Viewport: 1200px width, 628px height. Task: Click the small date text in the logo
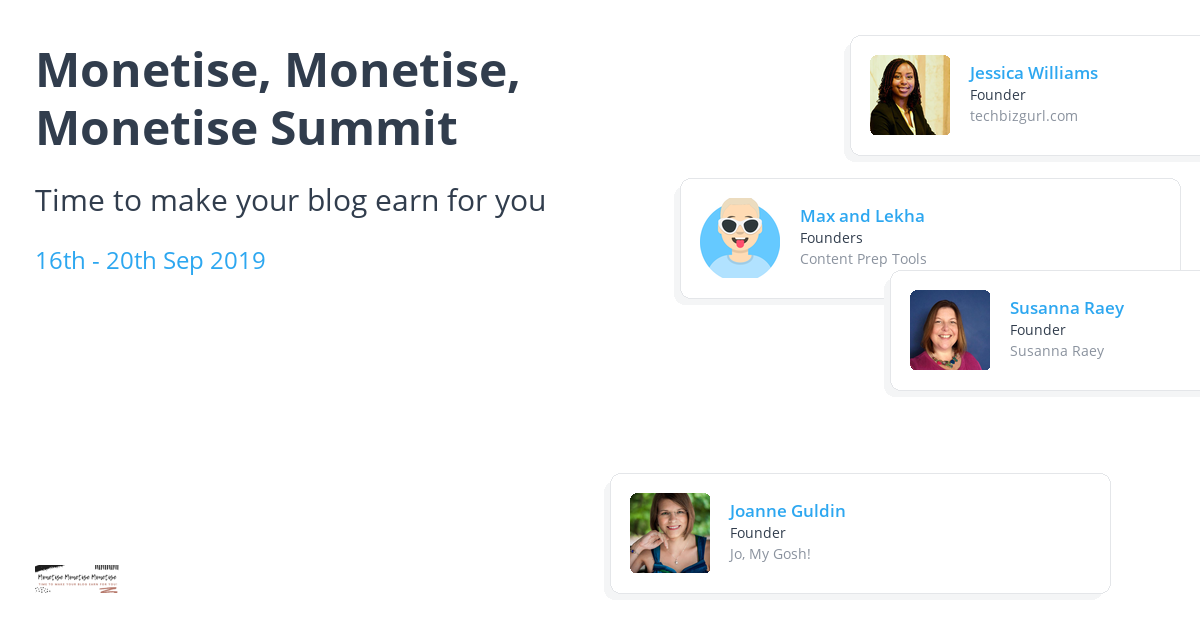43,589
